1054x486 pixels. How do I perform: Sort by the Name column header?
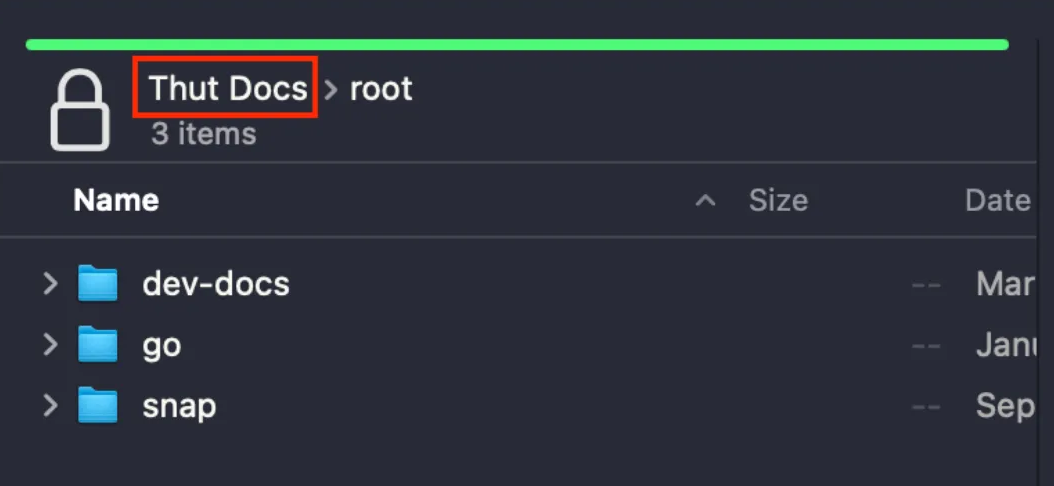pos(116,201)
